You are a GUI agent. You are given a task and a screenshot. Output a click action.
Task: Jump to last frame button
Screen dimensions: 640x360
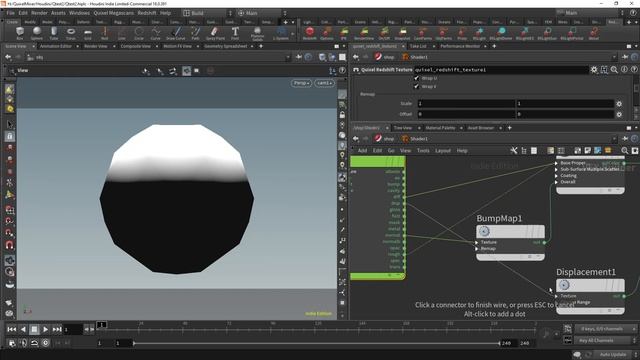point(57,329)
